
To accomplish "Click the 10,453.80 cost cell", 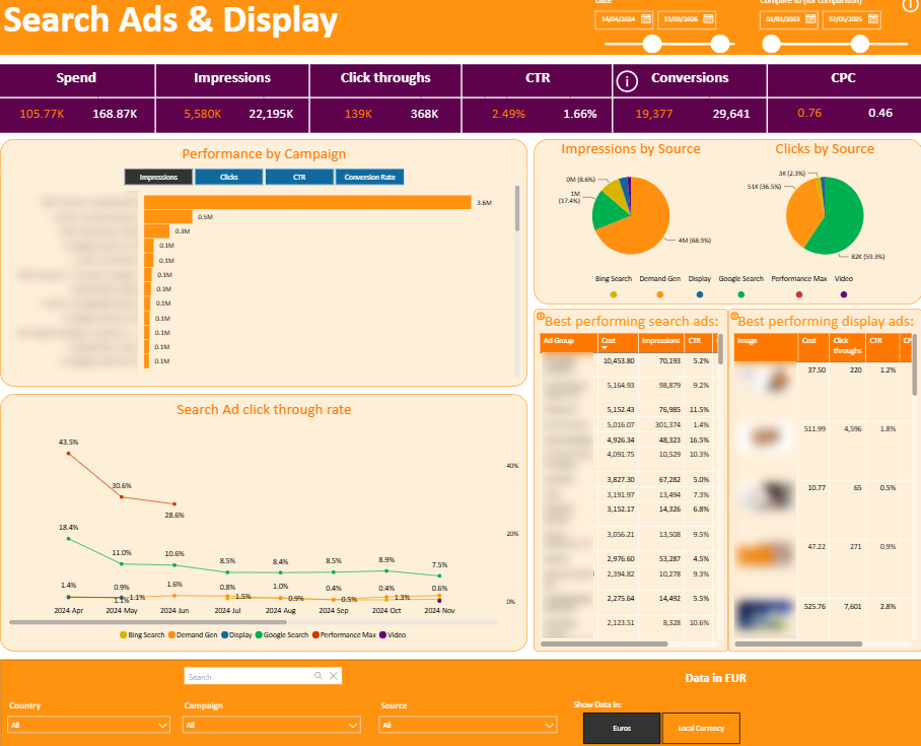I will pos(619,361).
